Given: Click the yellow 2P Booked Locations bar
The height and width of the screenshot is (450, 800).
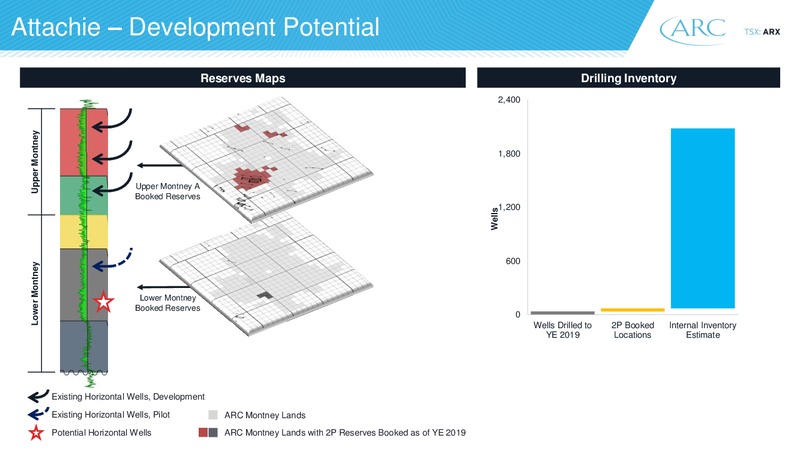Looking at the screenshot, I should [633, 310].
